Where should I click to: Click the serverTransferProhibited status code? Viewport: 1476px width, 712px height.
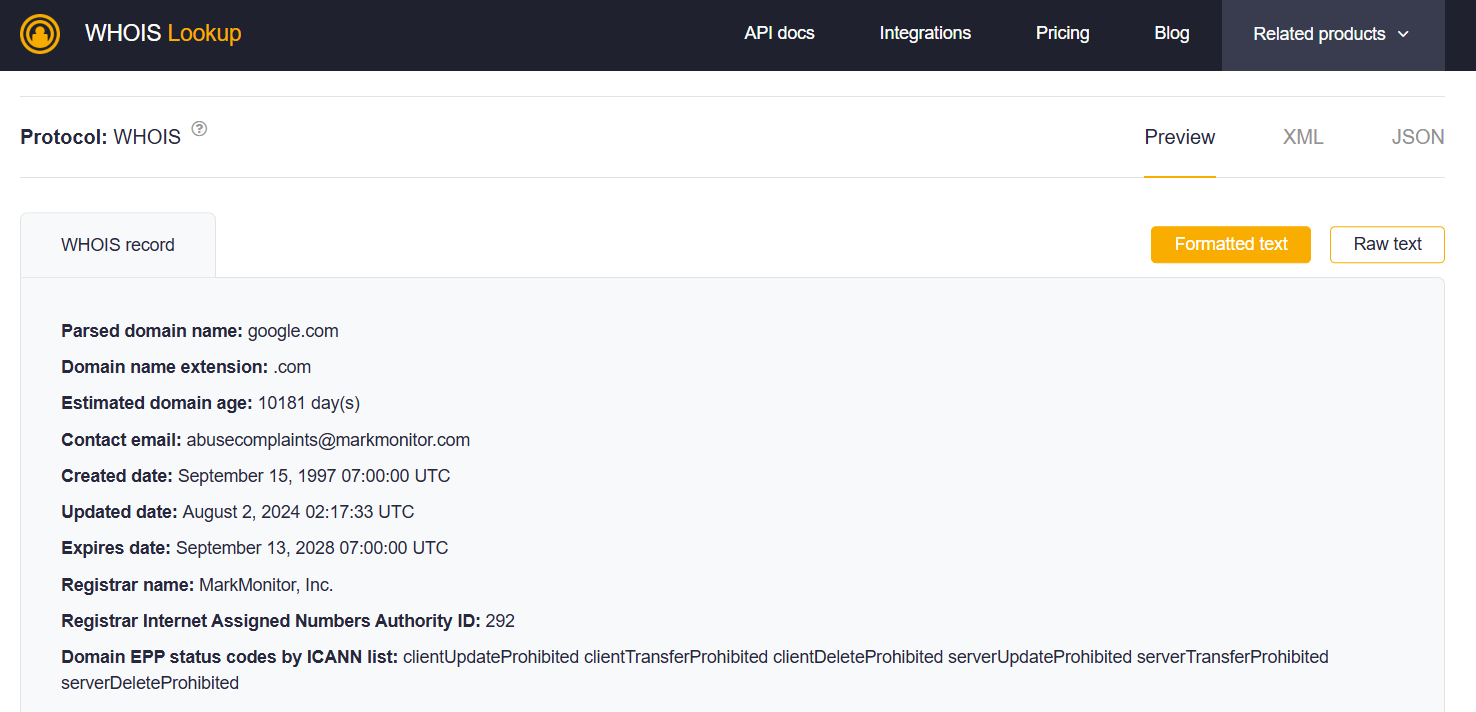click(x=1233, y=657)
